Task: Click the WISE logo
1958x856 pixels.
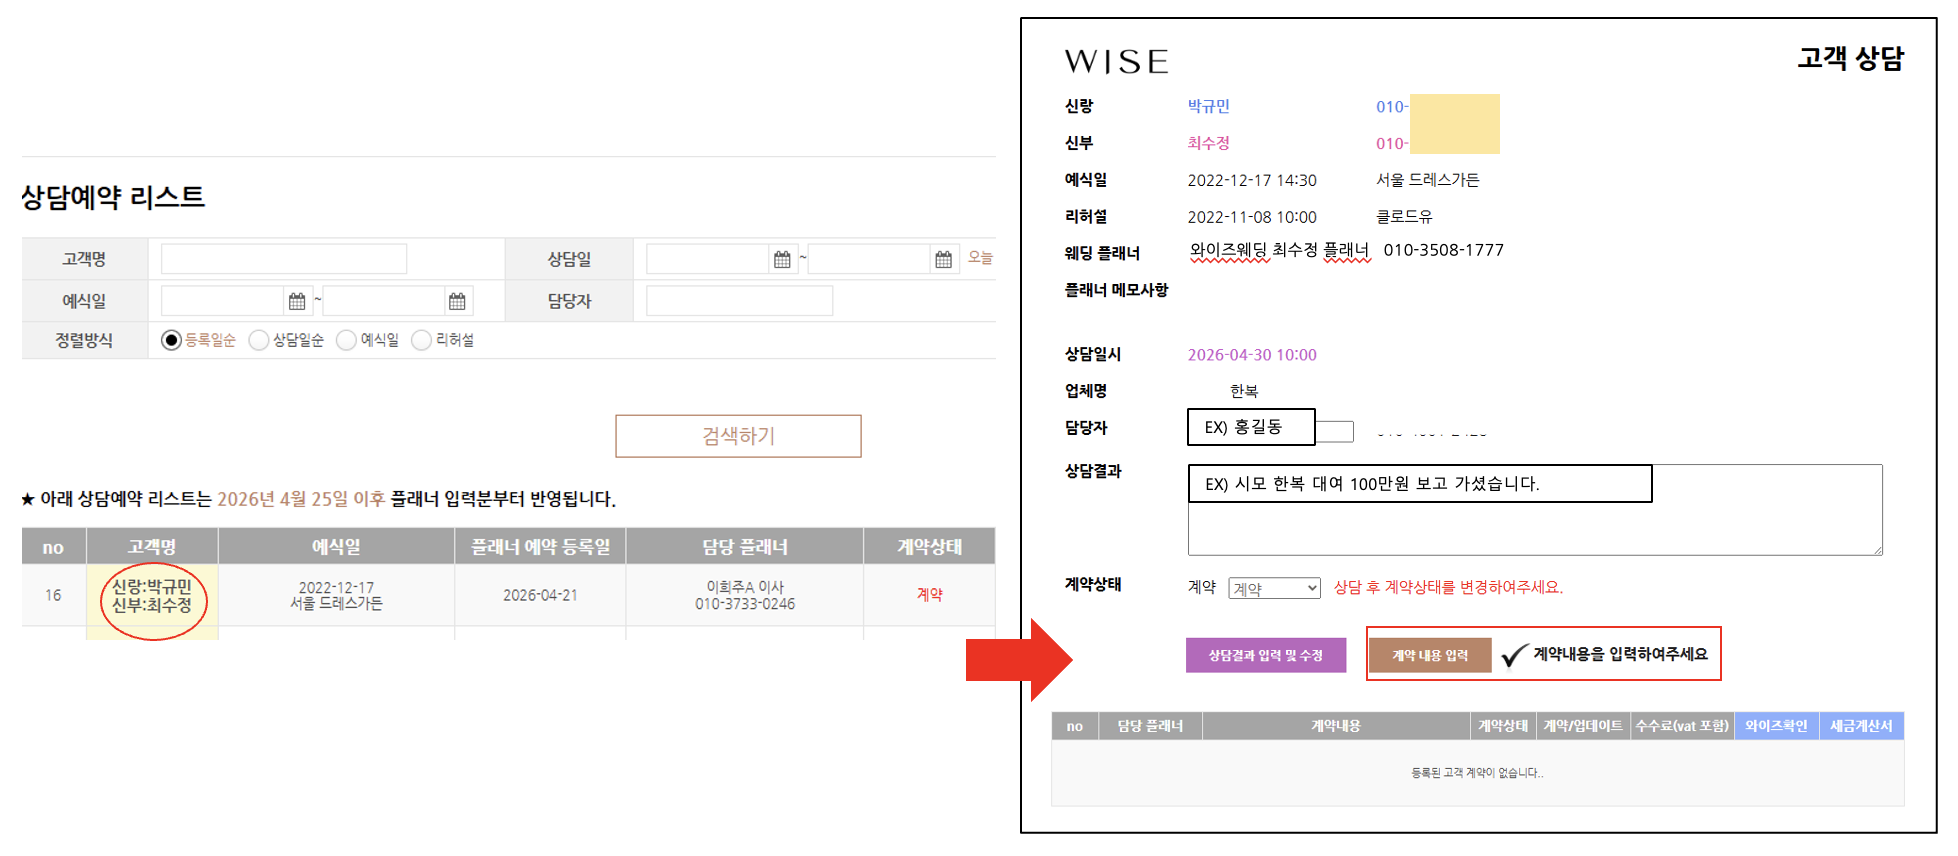Action: 1116,62
